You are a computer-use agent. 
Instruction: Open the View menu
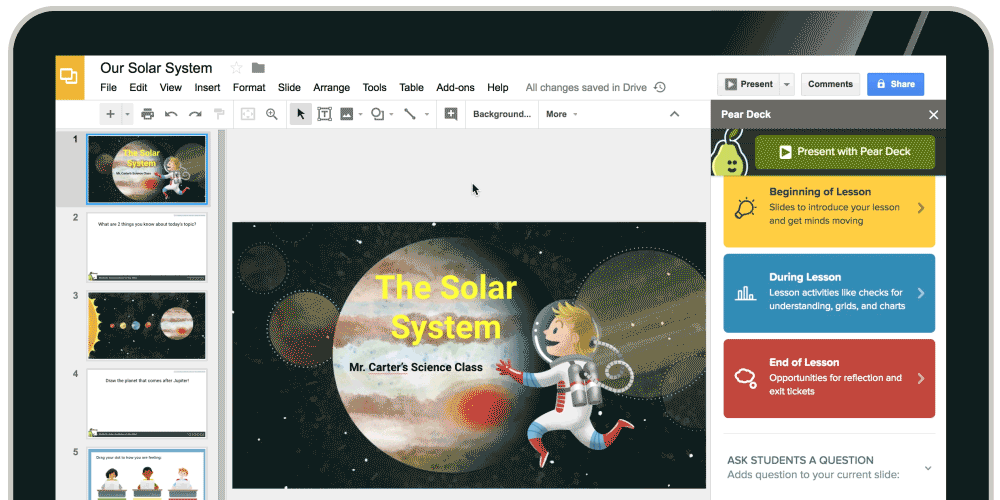click(171, 87)
